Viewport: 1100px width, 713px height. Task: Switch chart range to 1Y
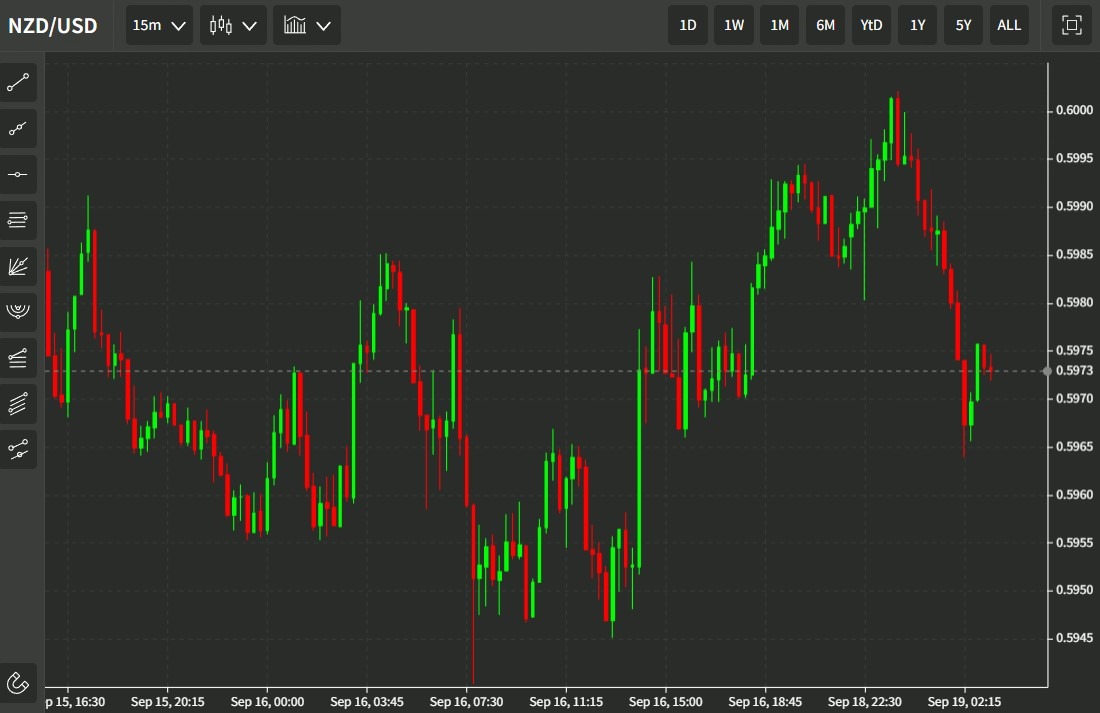918,25
